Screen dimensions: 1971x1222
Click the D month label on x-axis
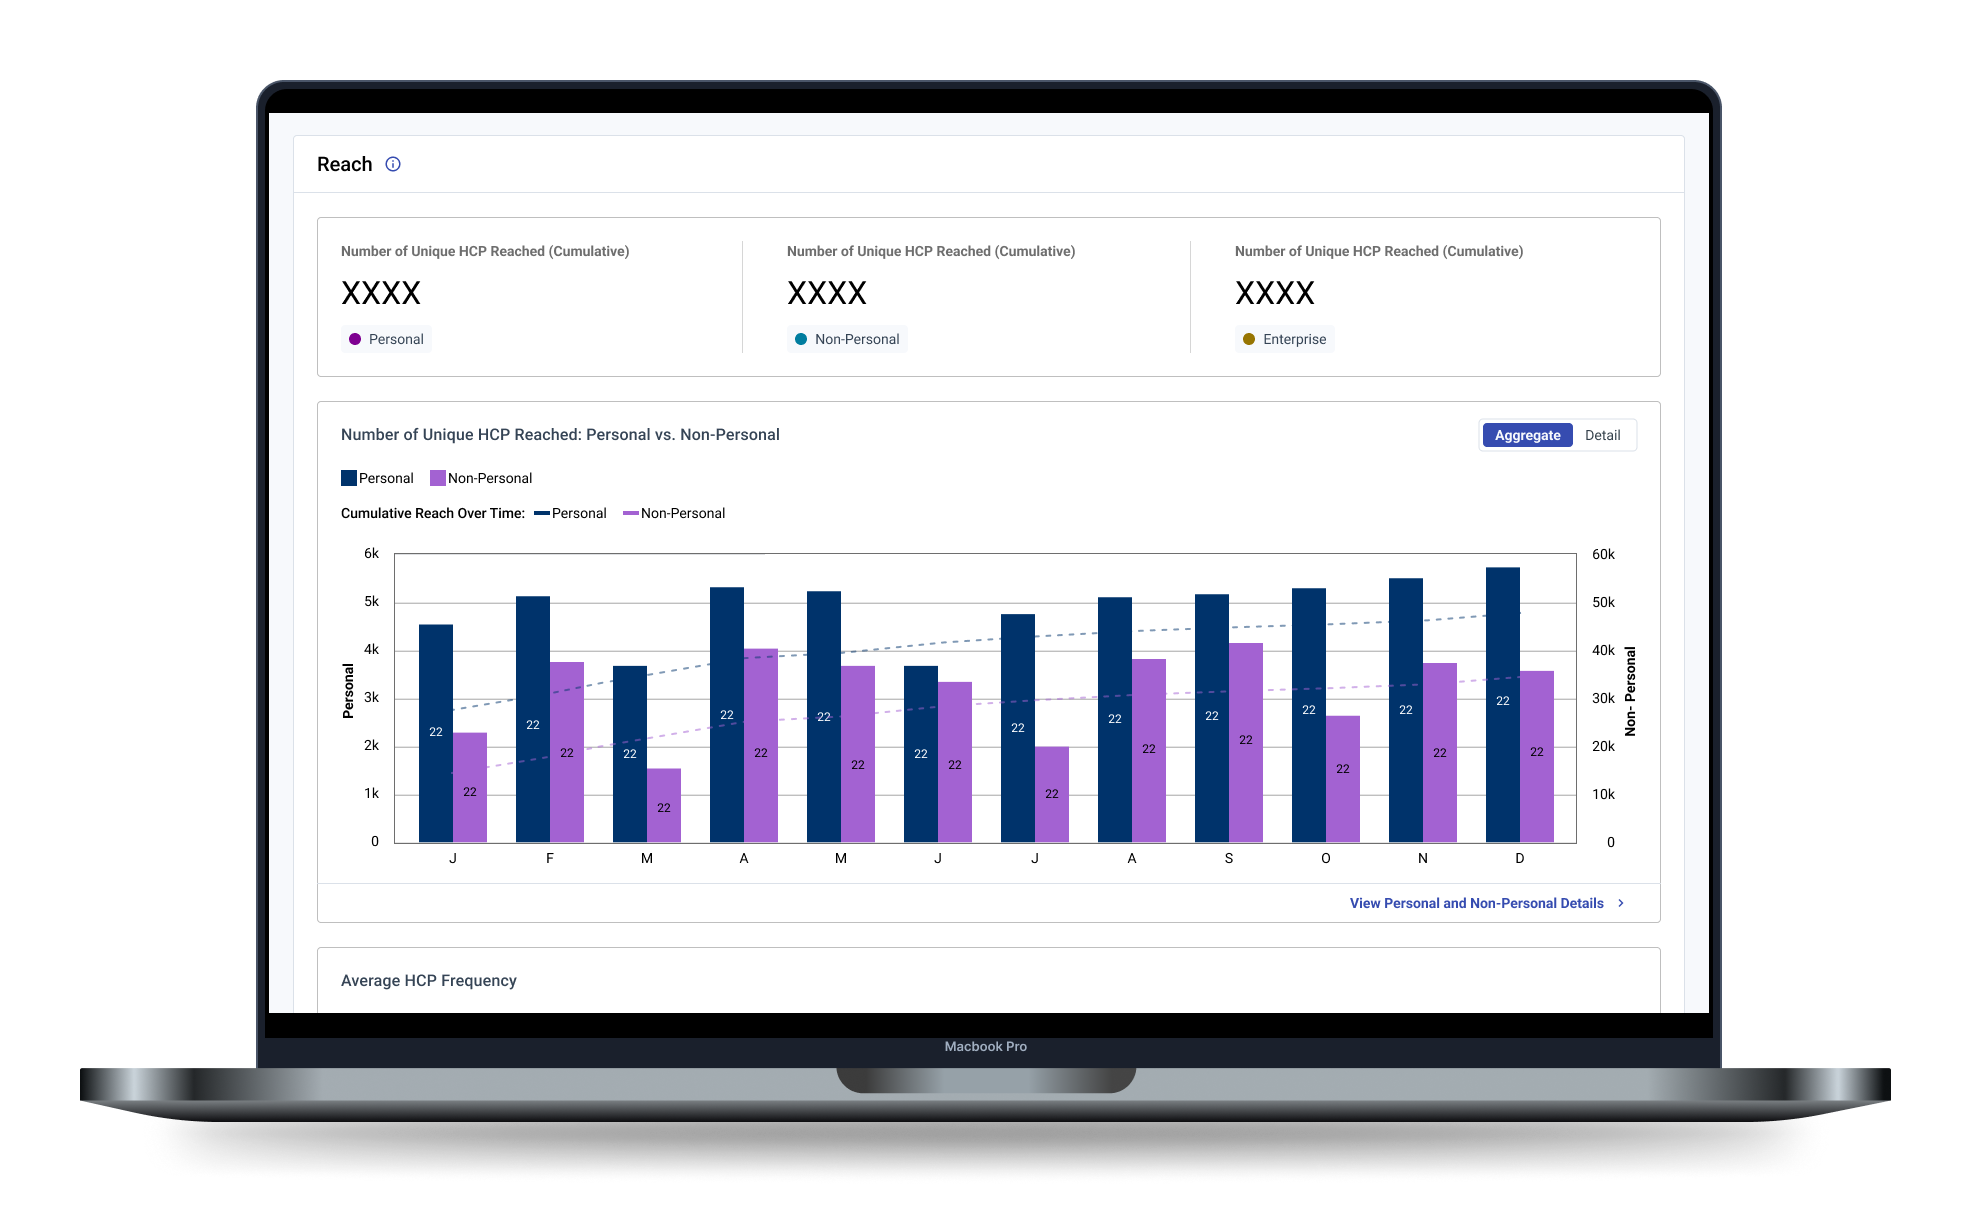[1520, 858]
